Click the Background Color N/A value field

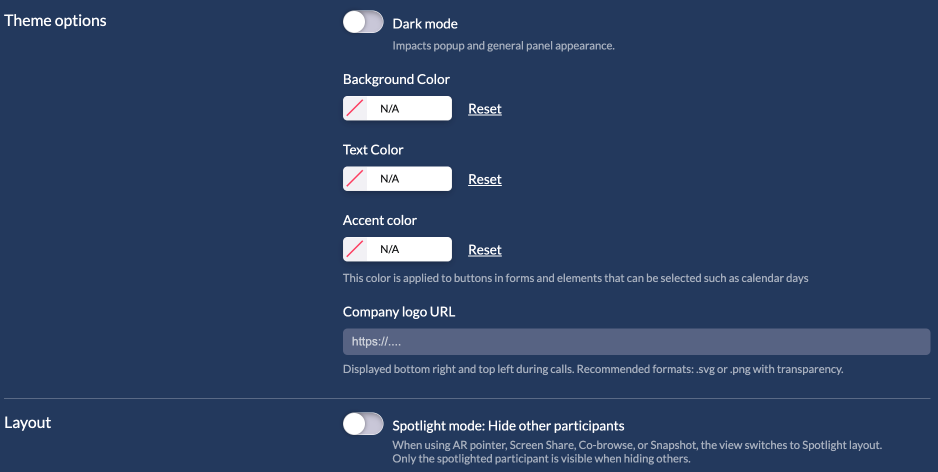coord(410,108)
